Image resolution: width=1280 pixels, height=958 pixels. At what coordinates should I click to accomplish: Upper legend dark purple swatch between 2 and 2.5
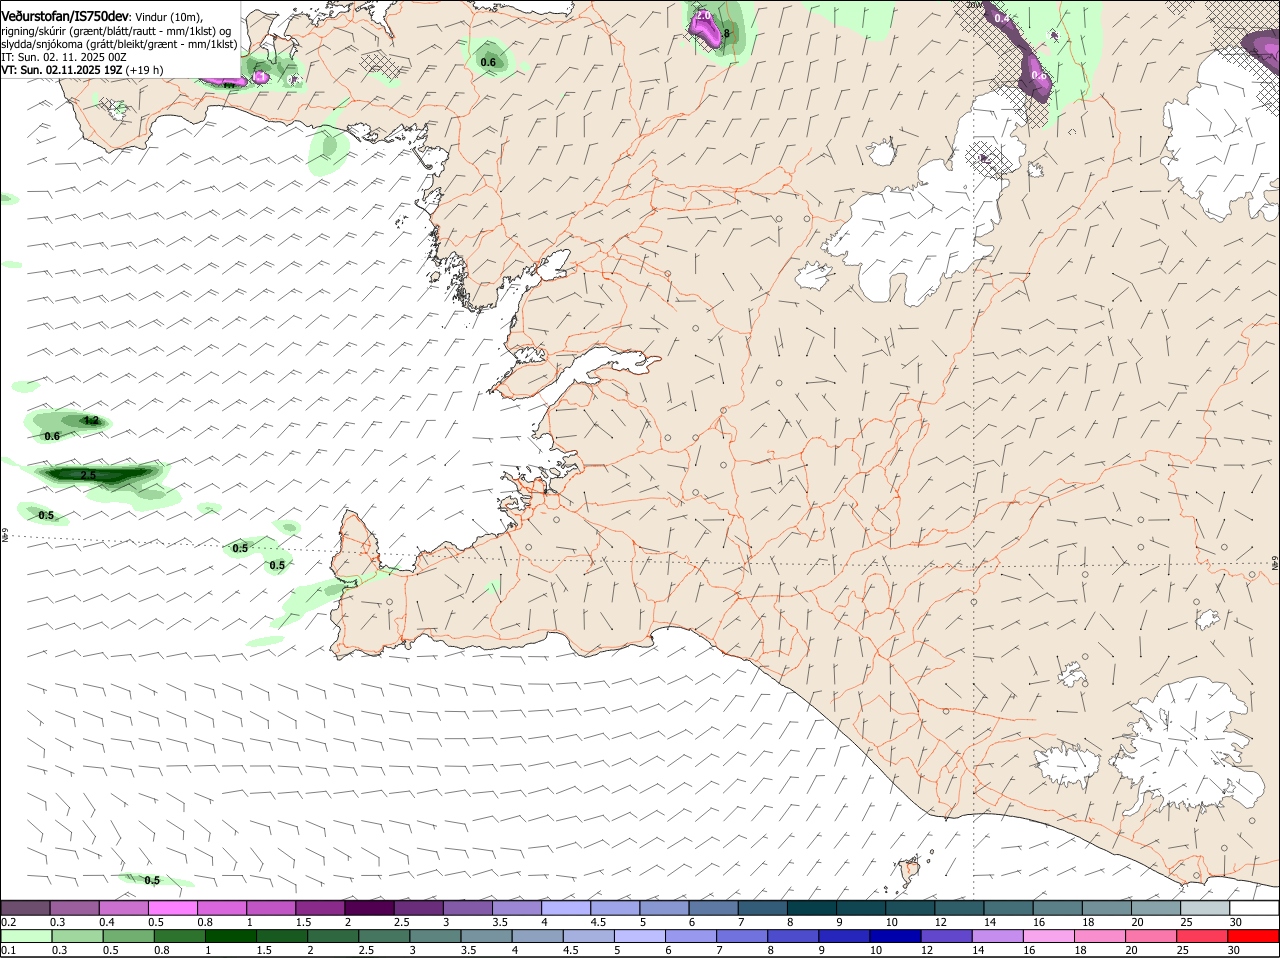369,908
